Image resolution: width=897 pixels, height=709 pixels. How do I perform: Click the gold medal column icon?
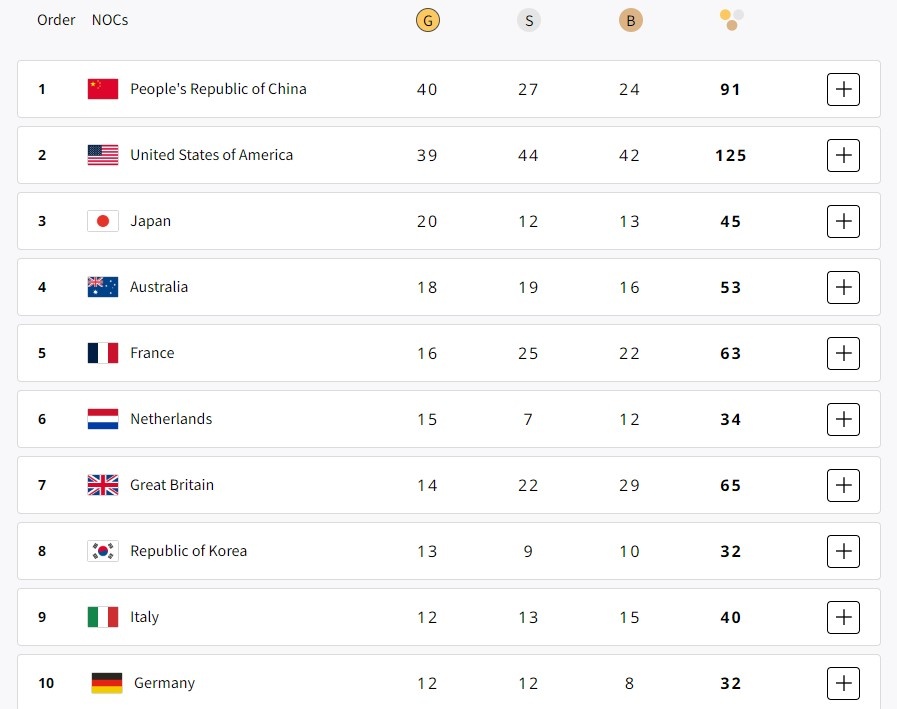click(x=427, y=19)
